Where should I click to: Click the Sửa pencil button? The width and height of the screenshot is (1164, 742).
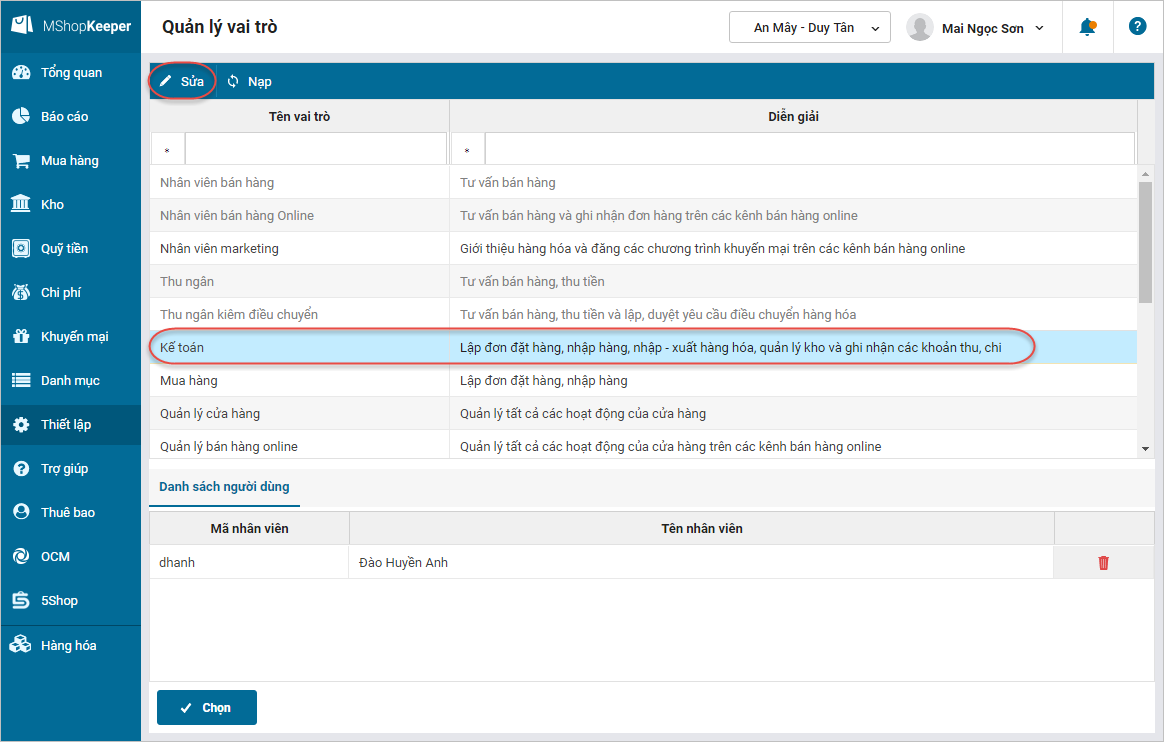tap(182, 82)
